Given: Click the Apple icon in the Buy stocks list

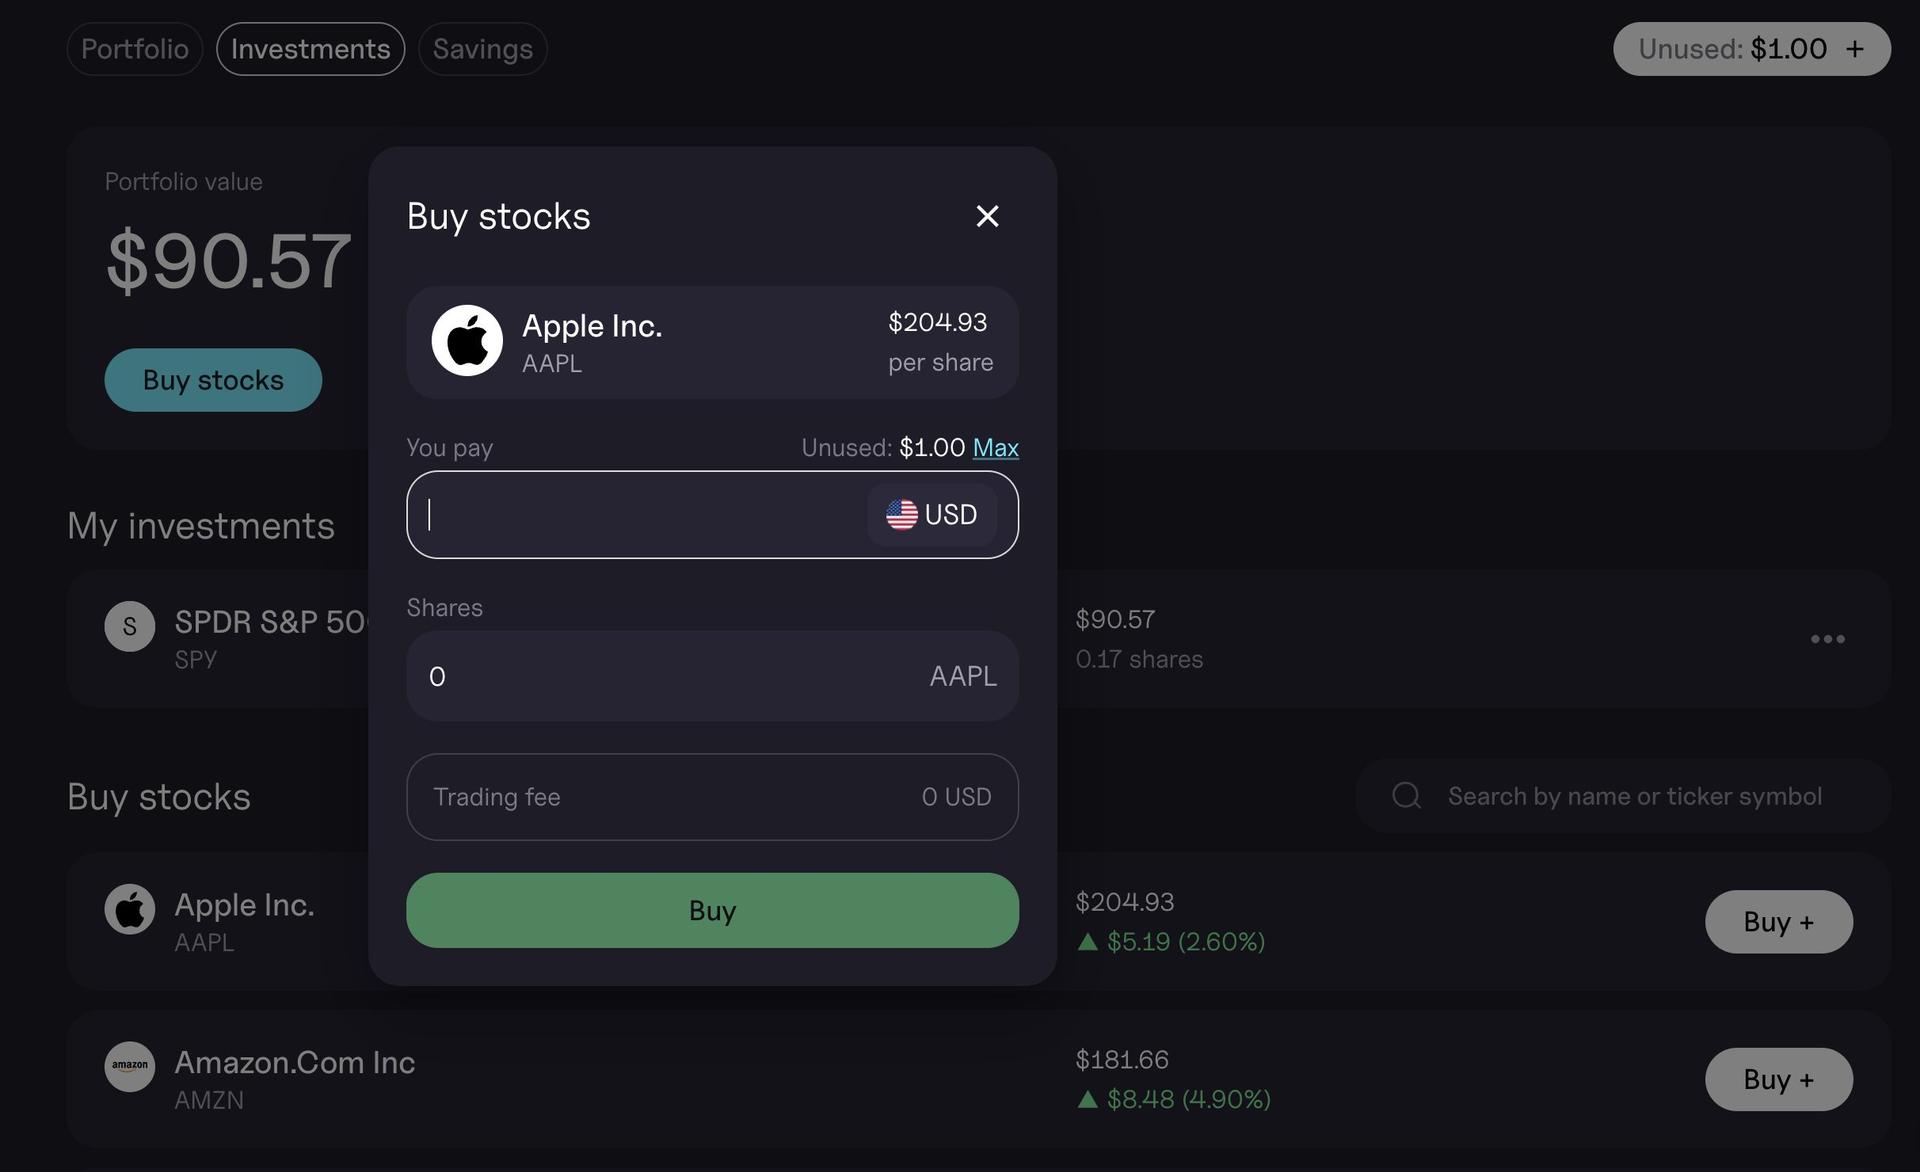Looking at the screenshot, I should 130,909.
